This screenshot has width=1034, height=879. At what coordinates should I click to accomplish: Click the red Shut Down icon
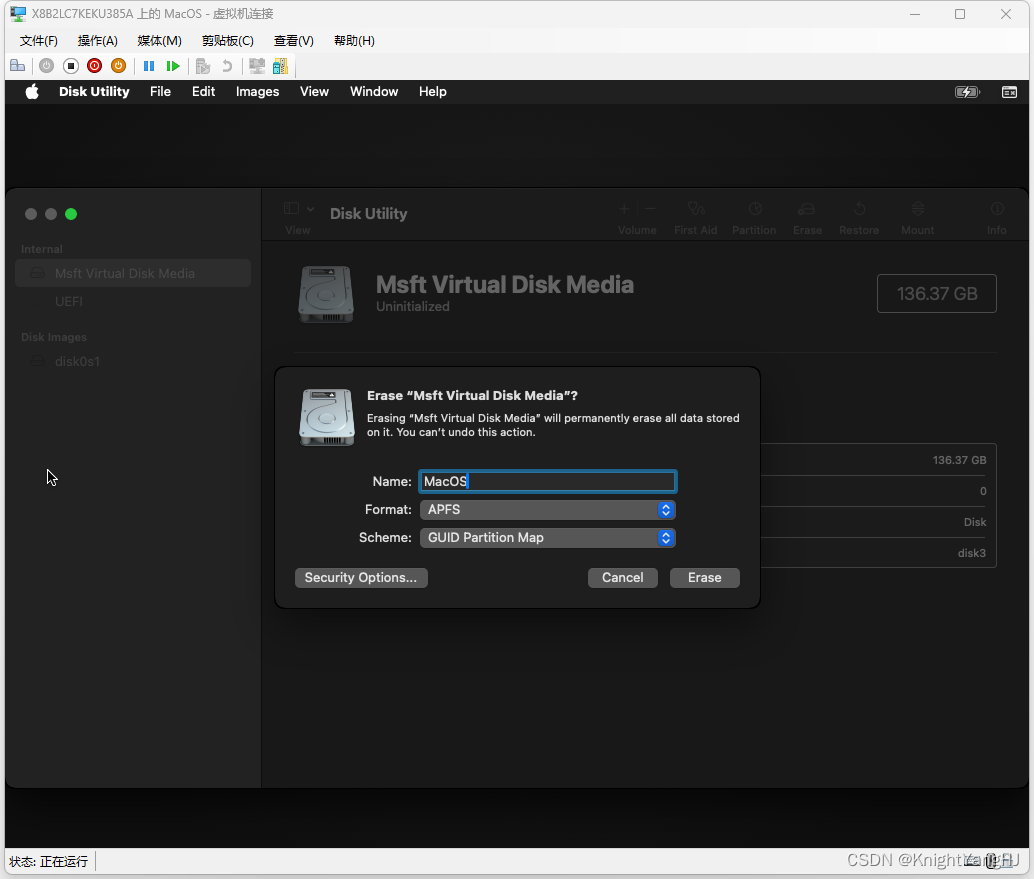tap(94, 66)
